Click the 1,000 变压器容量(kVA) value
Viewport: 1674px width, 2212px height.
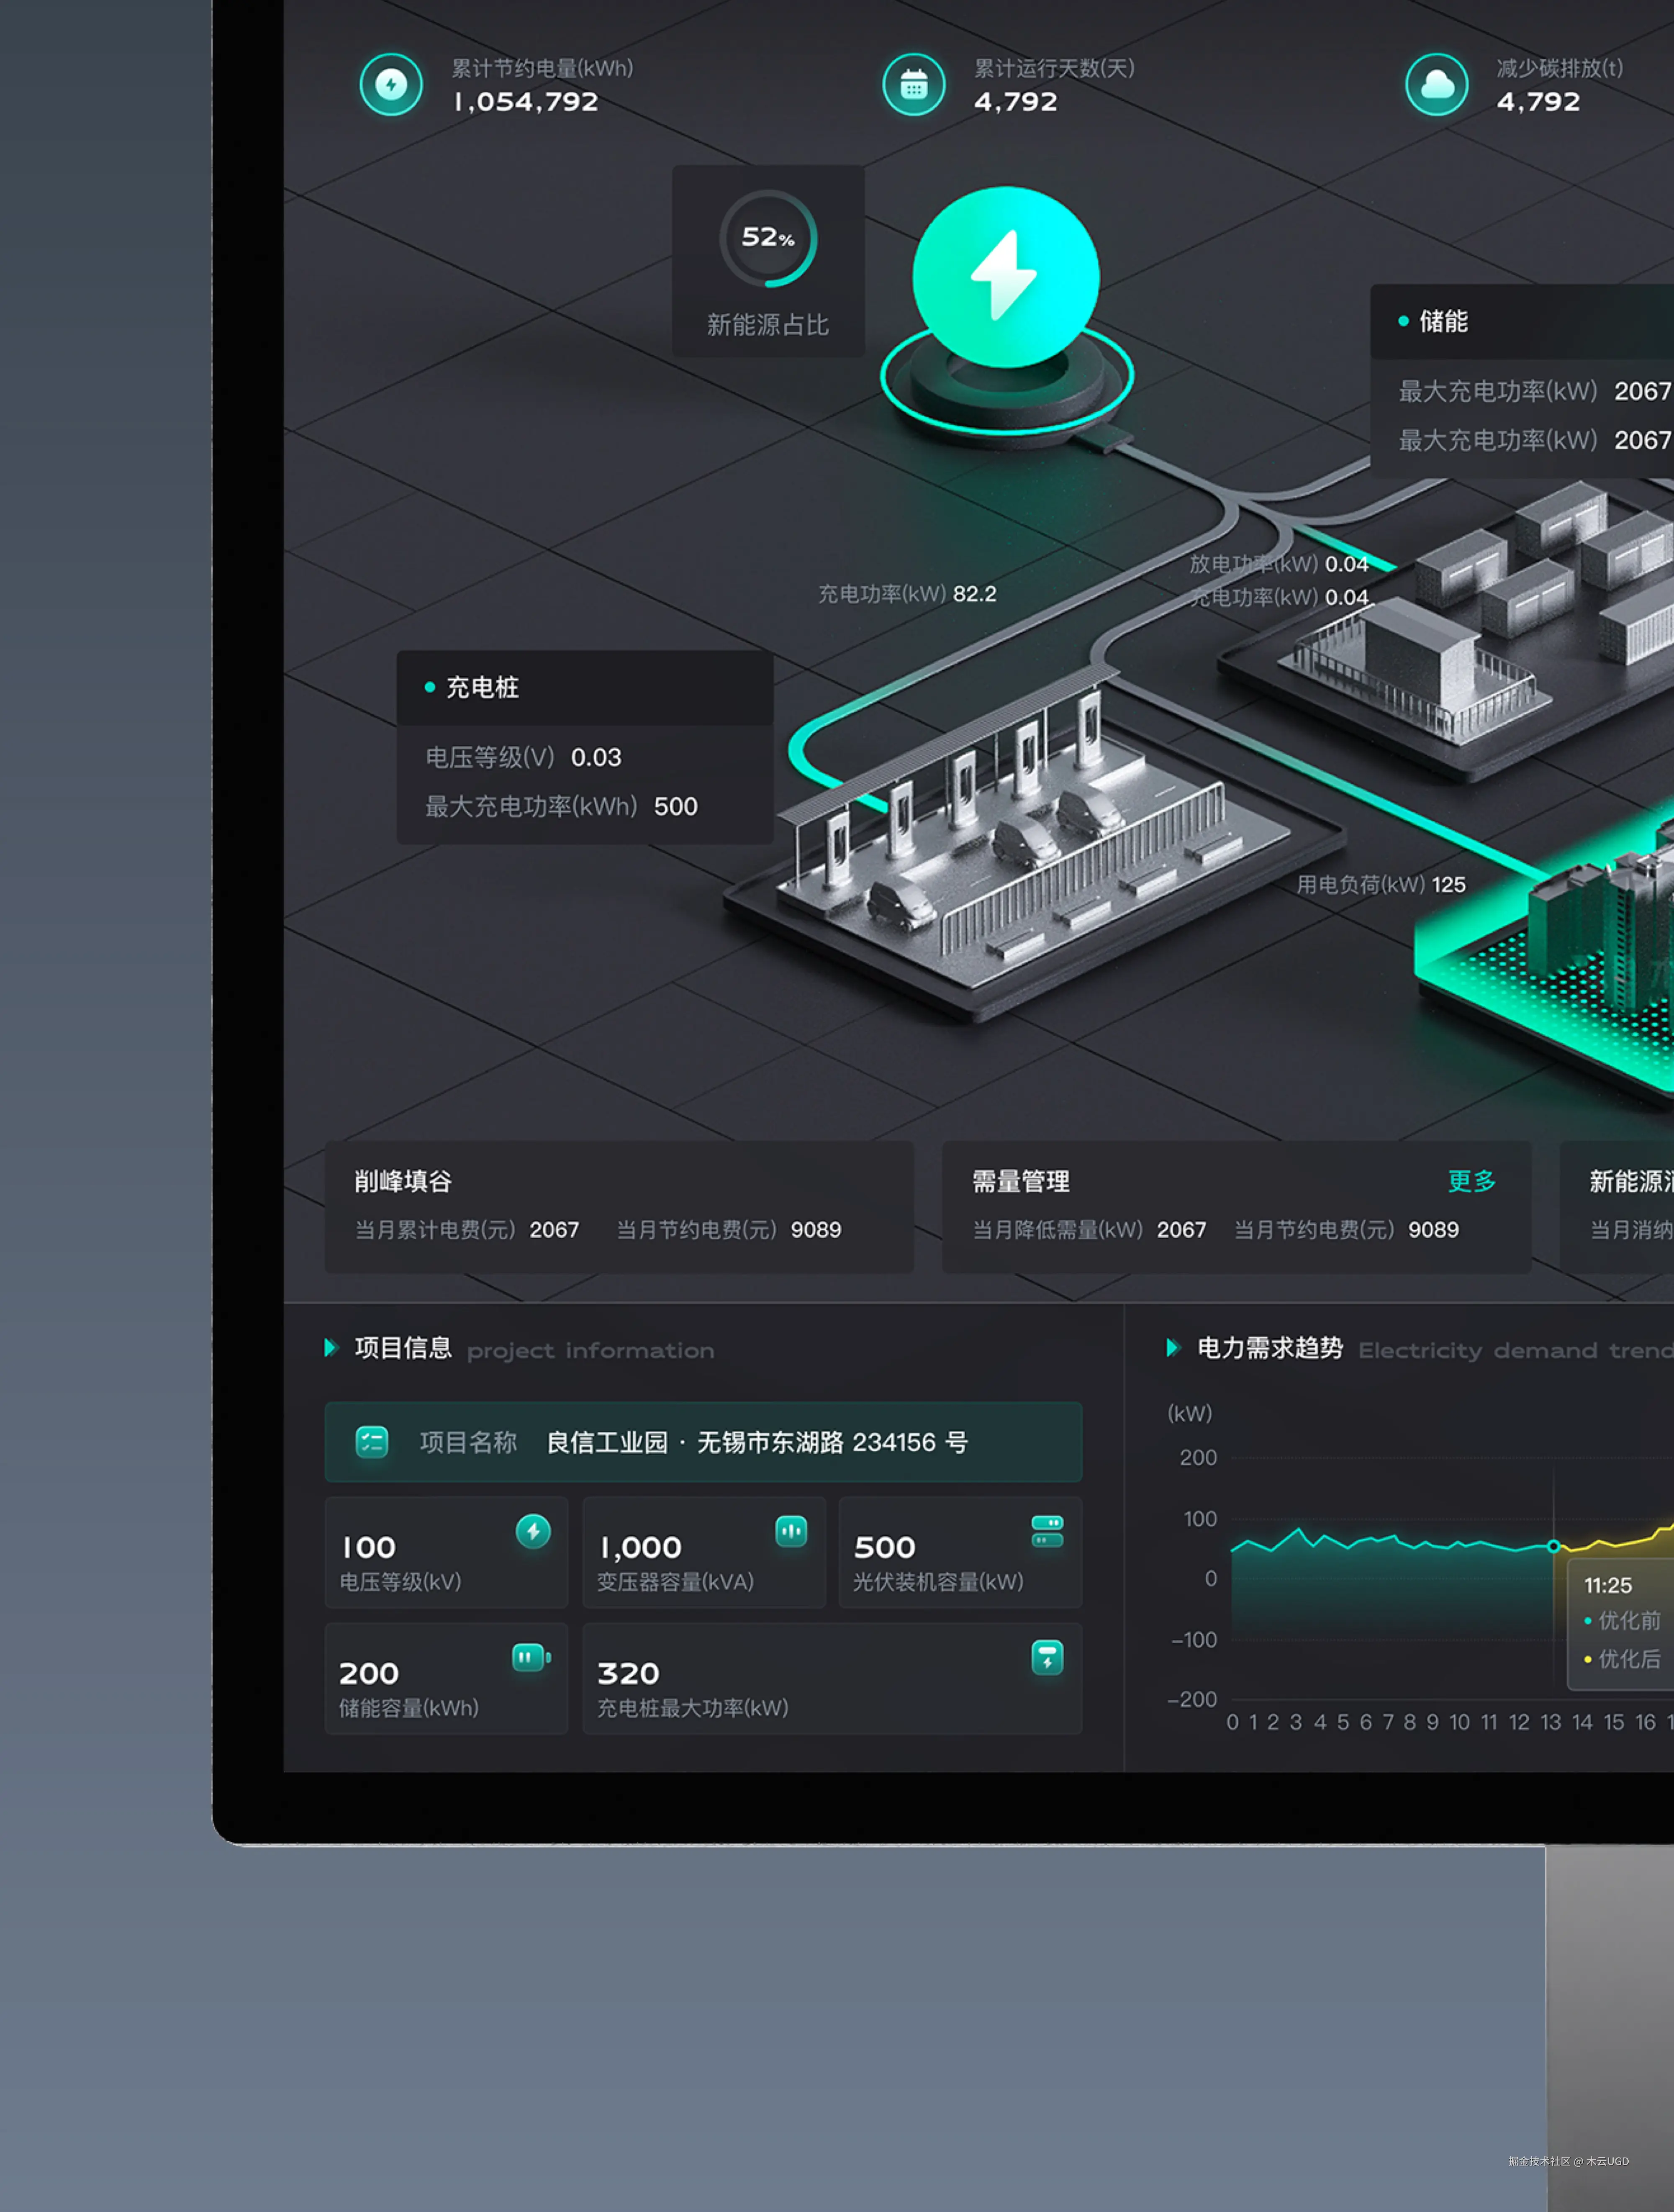pyautogui.click(x=640, y=1548)
